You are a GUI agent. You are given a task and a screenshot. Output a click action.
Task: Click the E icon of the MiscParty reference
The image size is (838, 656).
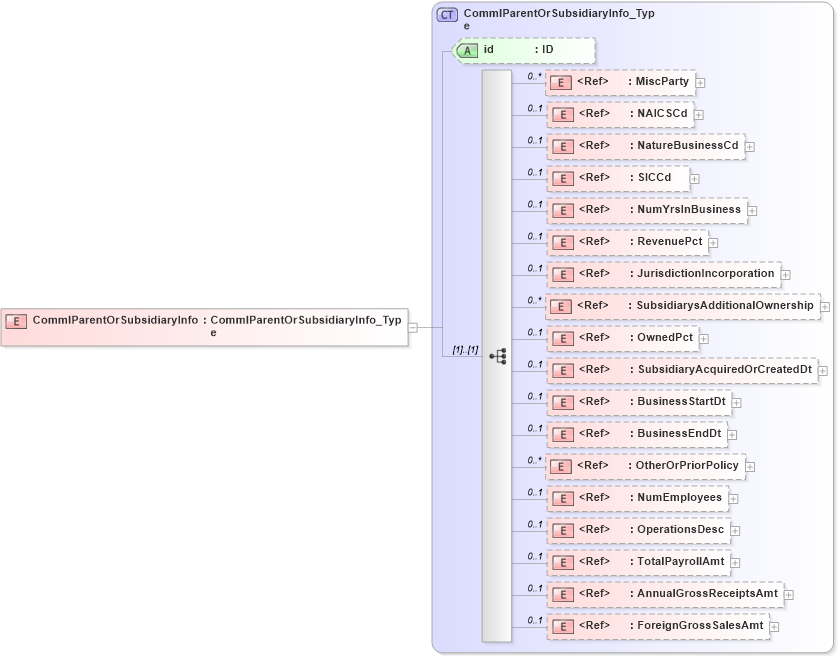pos(561,82)
